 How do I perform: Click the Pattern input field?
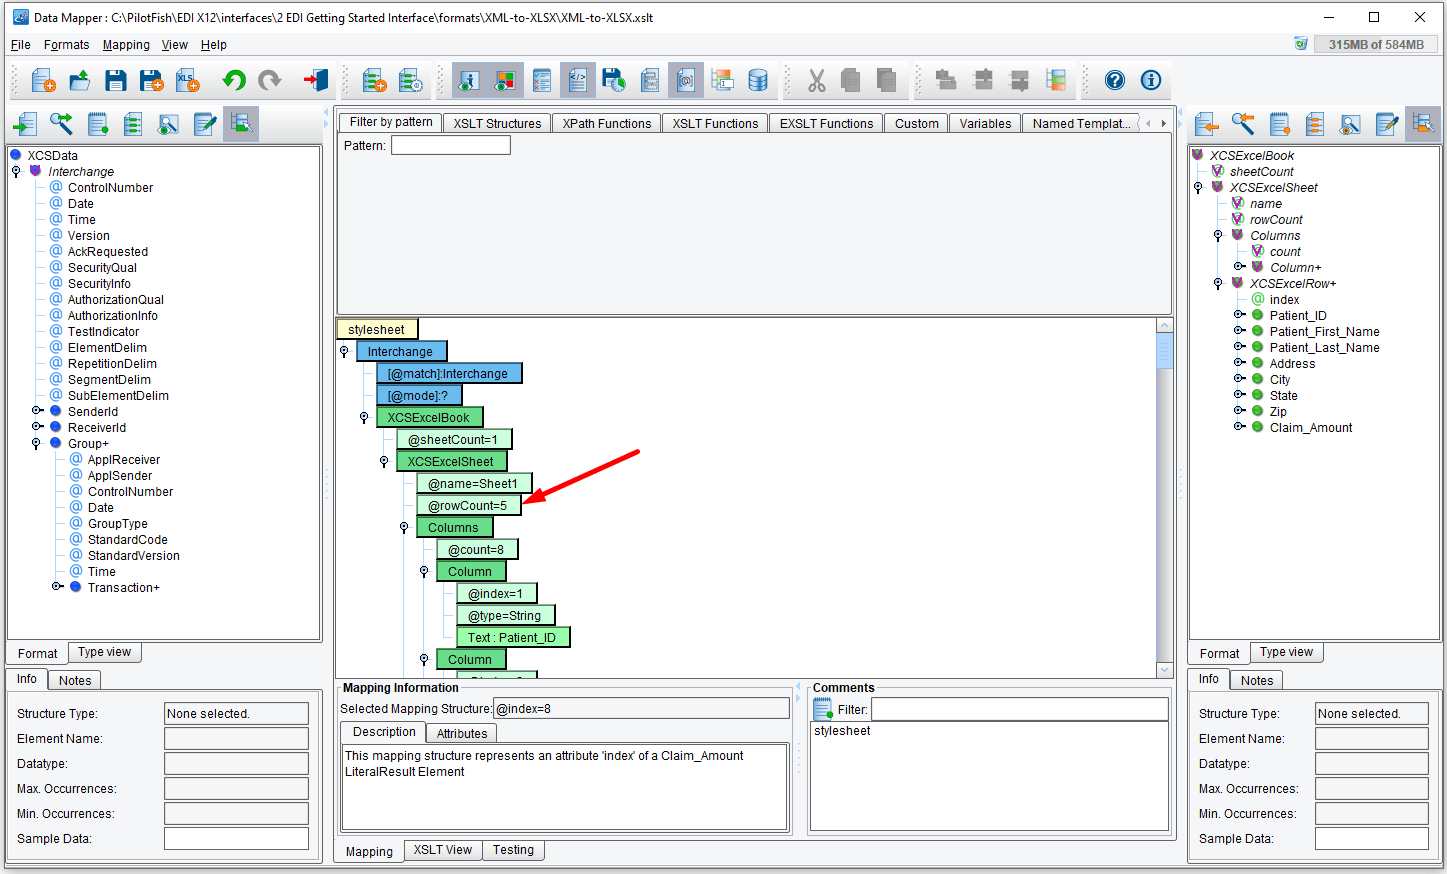(x=451, y=145)
